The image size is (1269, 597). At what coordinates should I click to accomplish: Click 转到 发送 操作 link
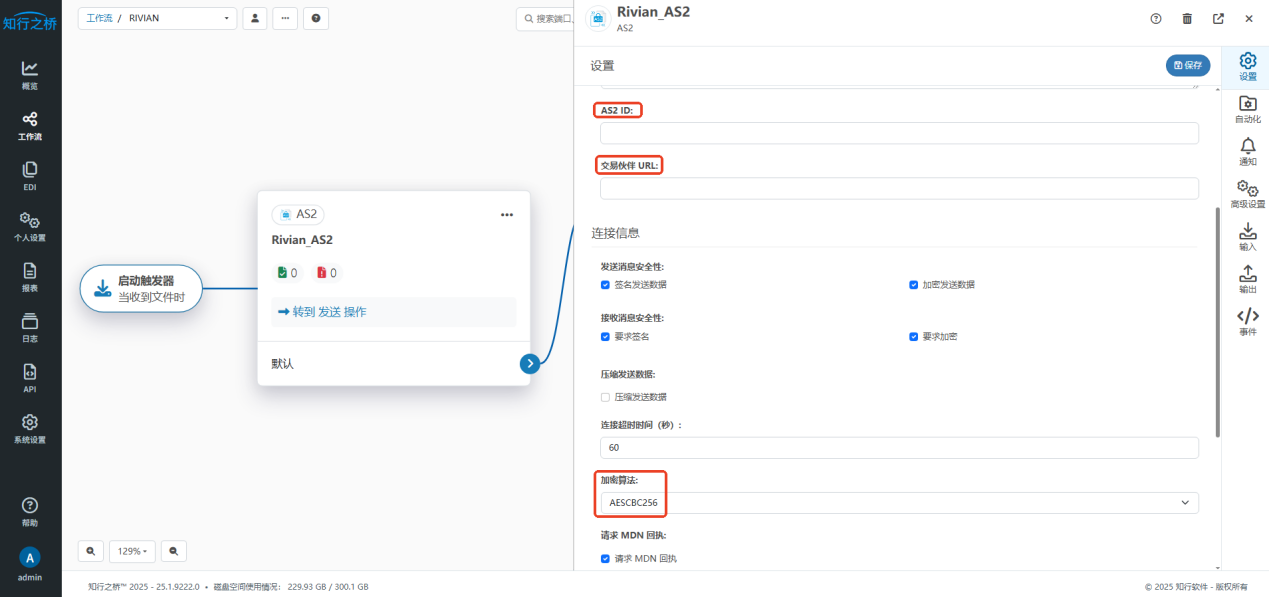click(322, 312)
